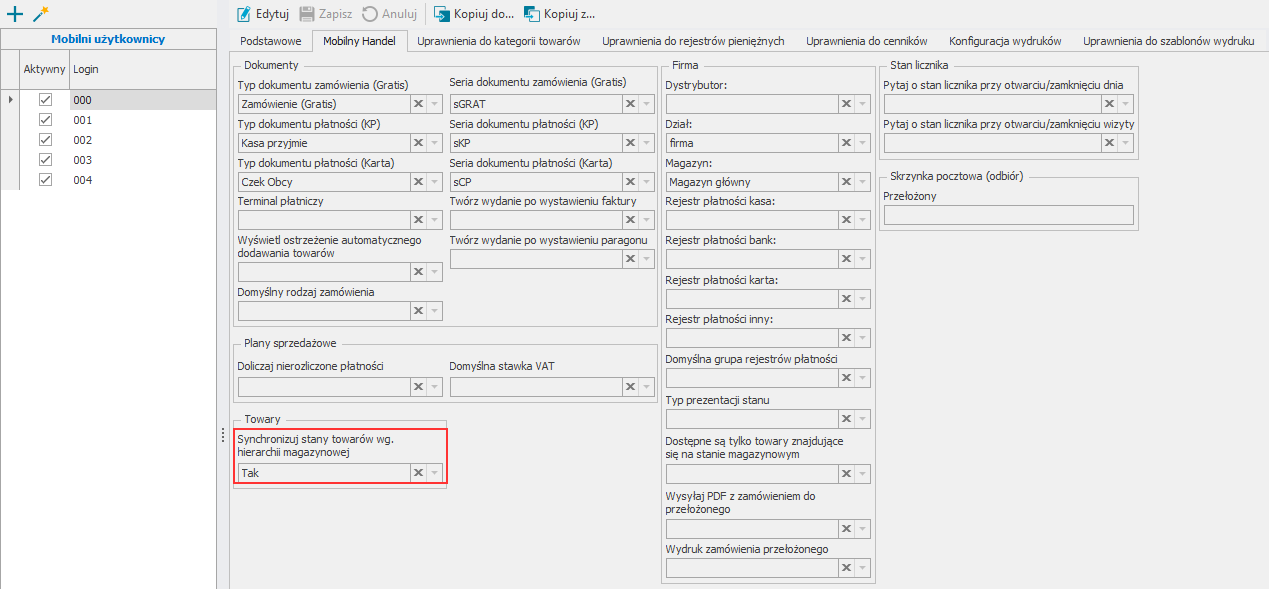This screenshot has height=589, width=1269.
Task: Click the panel splitter handle dots
Action: coord(223,435)
